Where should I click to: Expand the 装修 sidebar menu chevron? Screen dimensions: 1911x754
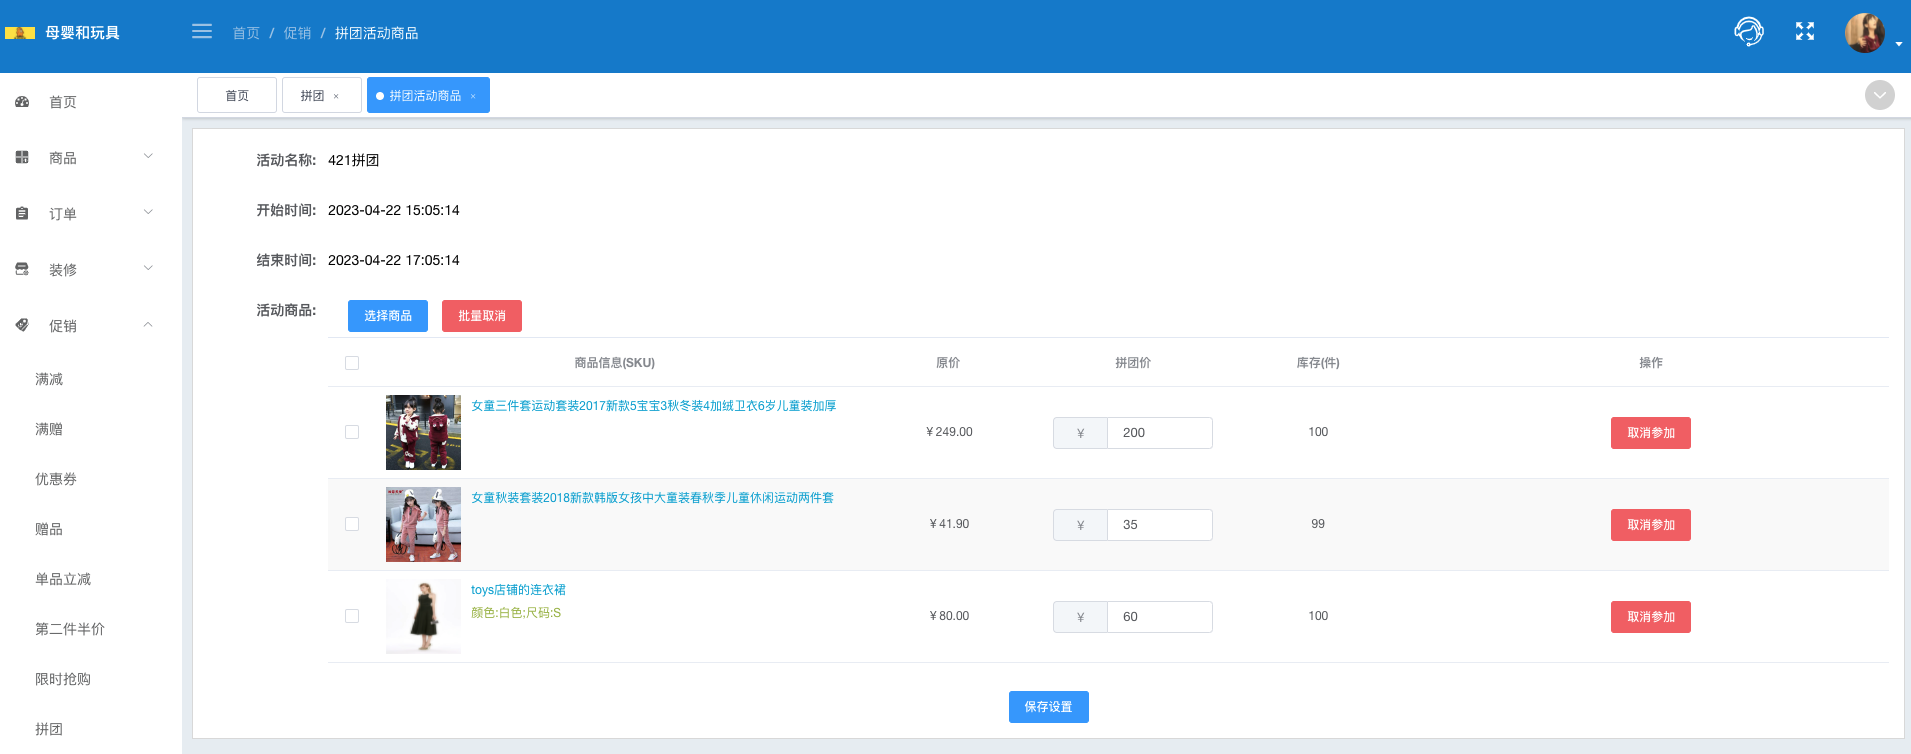[x=148, y=269]
